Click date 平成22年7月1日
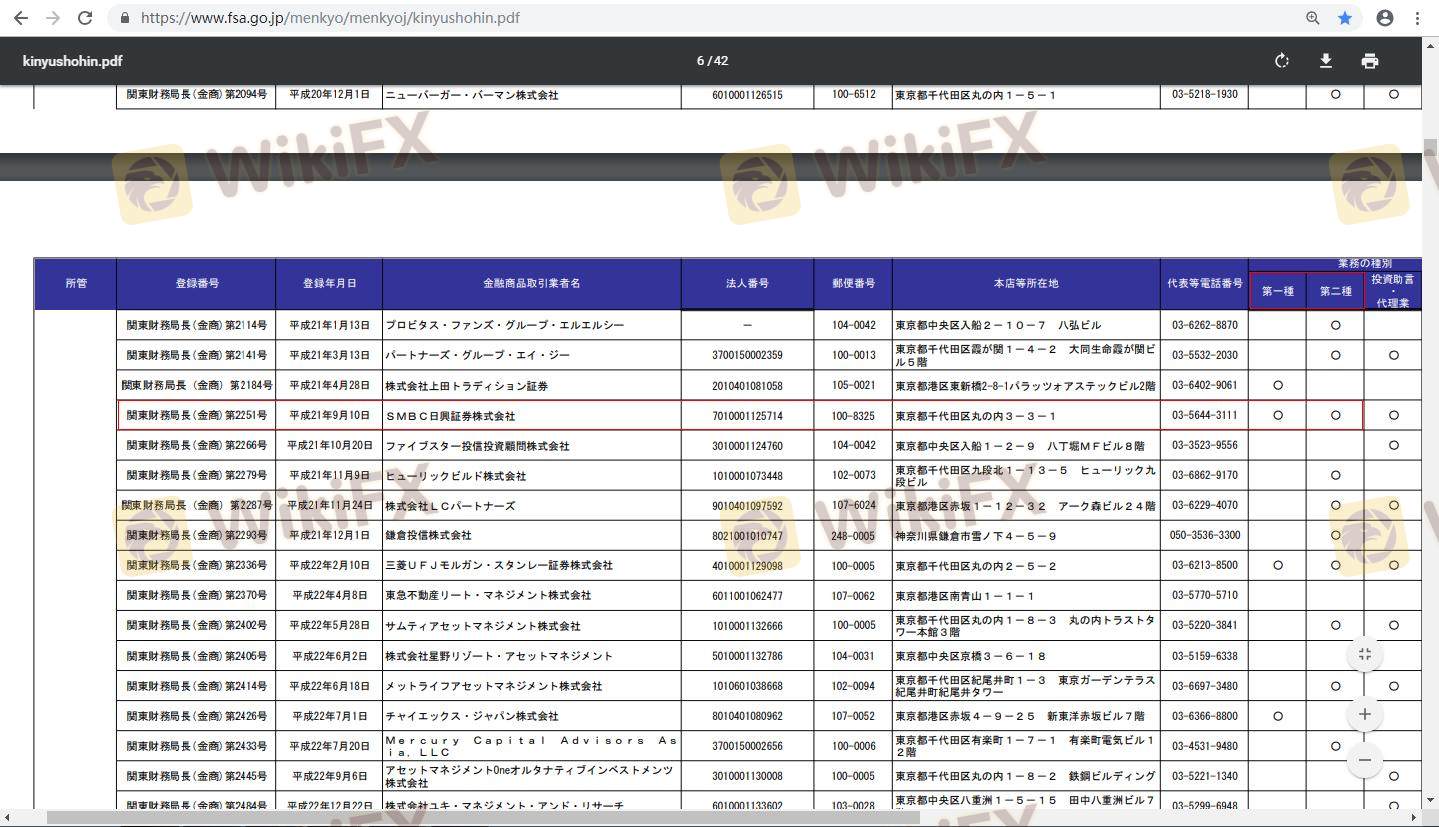 point(329,716)
